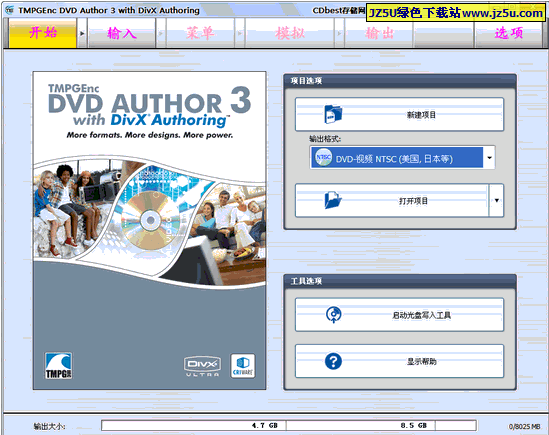
Task: Click the 输出大小 label
Action: 49,427
